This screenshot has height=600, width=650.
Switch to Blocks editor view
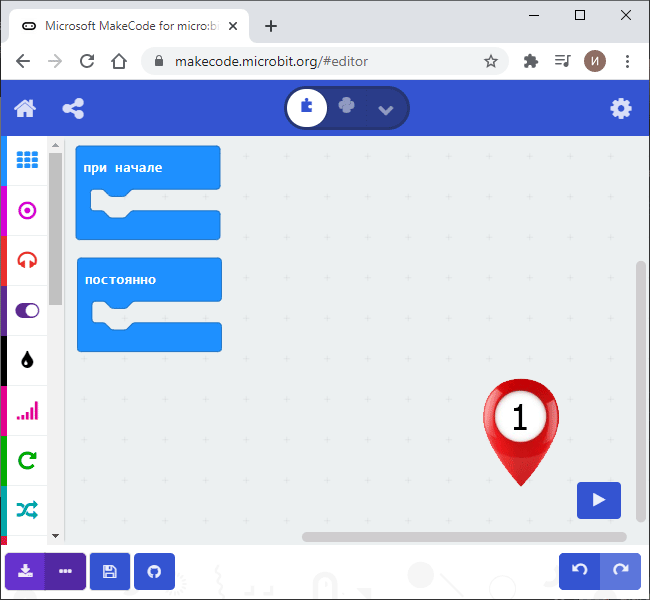pos(307,108)
